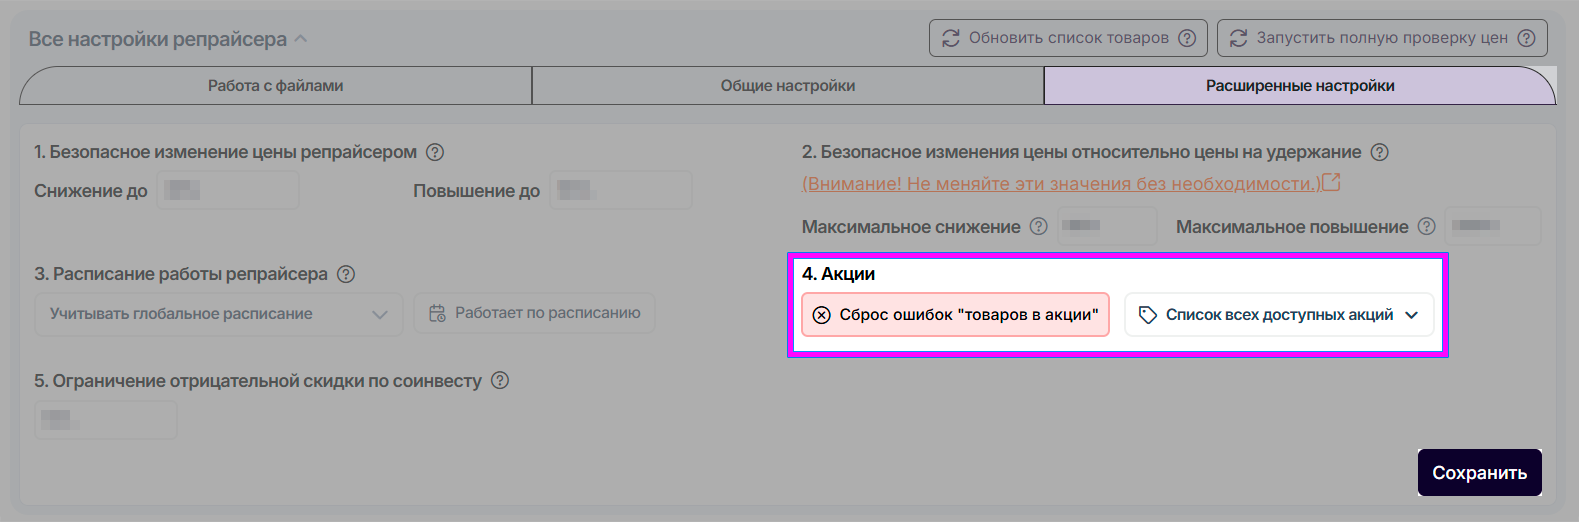Select the Расширенные настройки tab
Viewport: 1579px width, 522px height.
point(1300,86)
